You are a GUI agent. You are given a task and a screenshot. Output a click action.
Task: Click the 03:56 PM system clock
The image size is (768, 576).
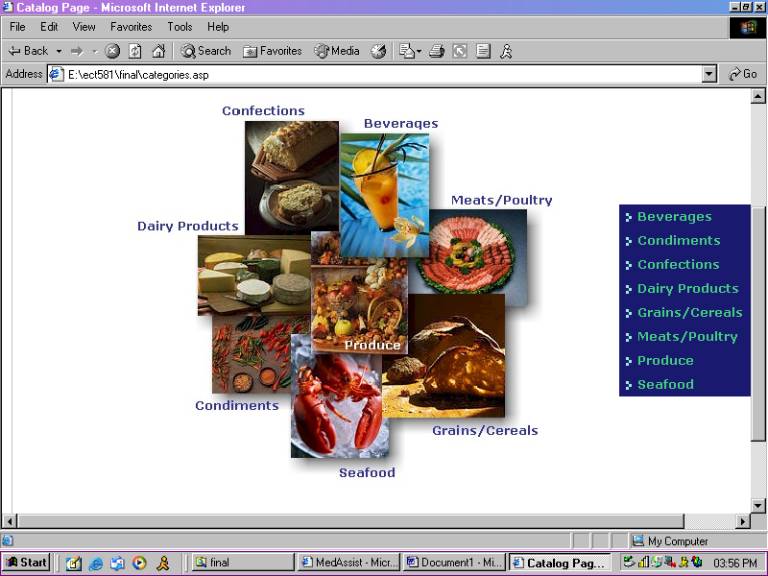(x=736, y=563)
